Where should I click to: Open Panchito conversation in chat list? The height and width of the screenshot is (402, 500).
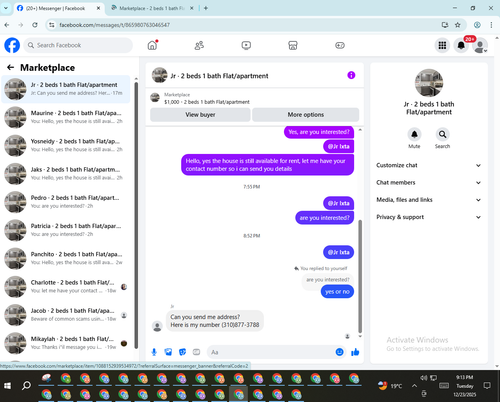(66, 259)
